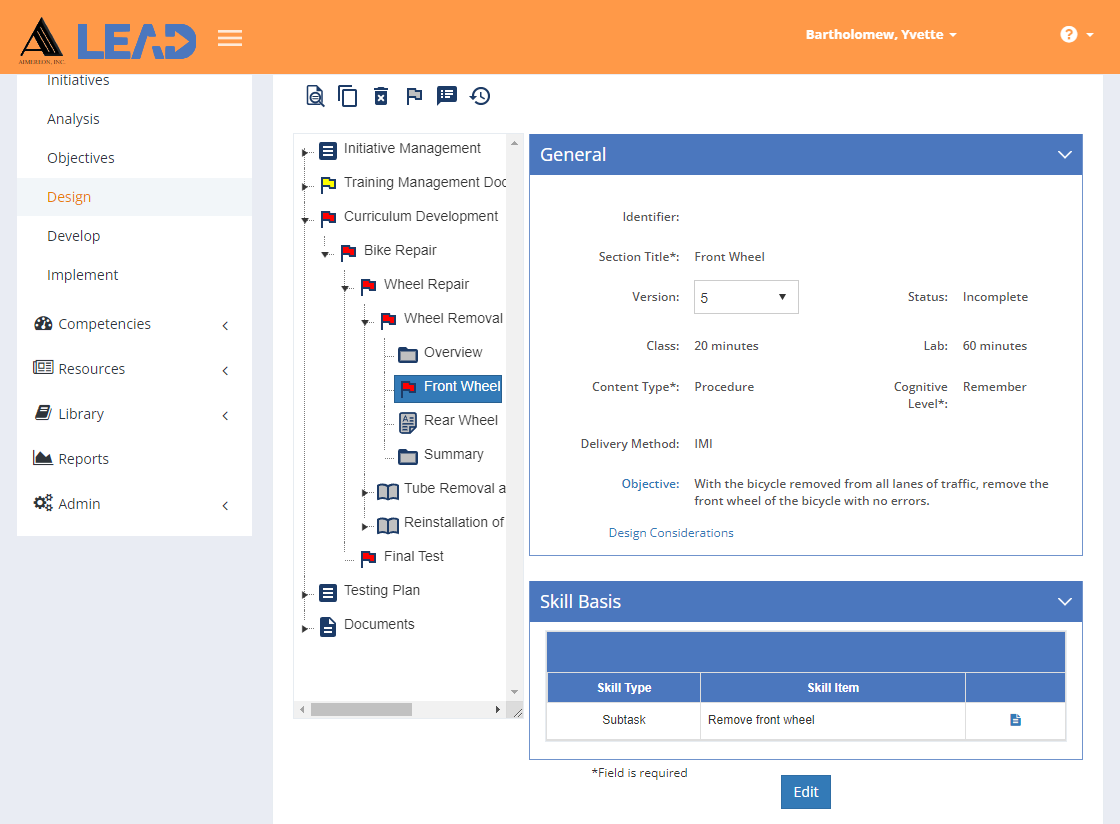The image size is (1120, 824).
Task: Click the delete trash icon
Action: pyautogui.click(x=381, y=96)
